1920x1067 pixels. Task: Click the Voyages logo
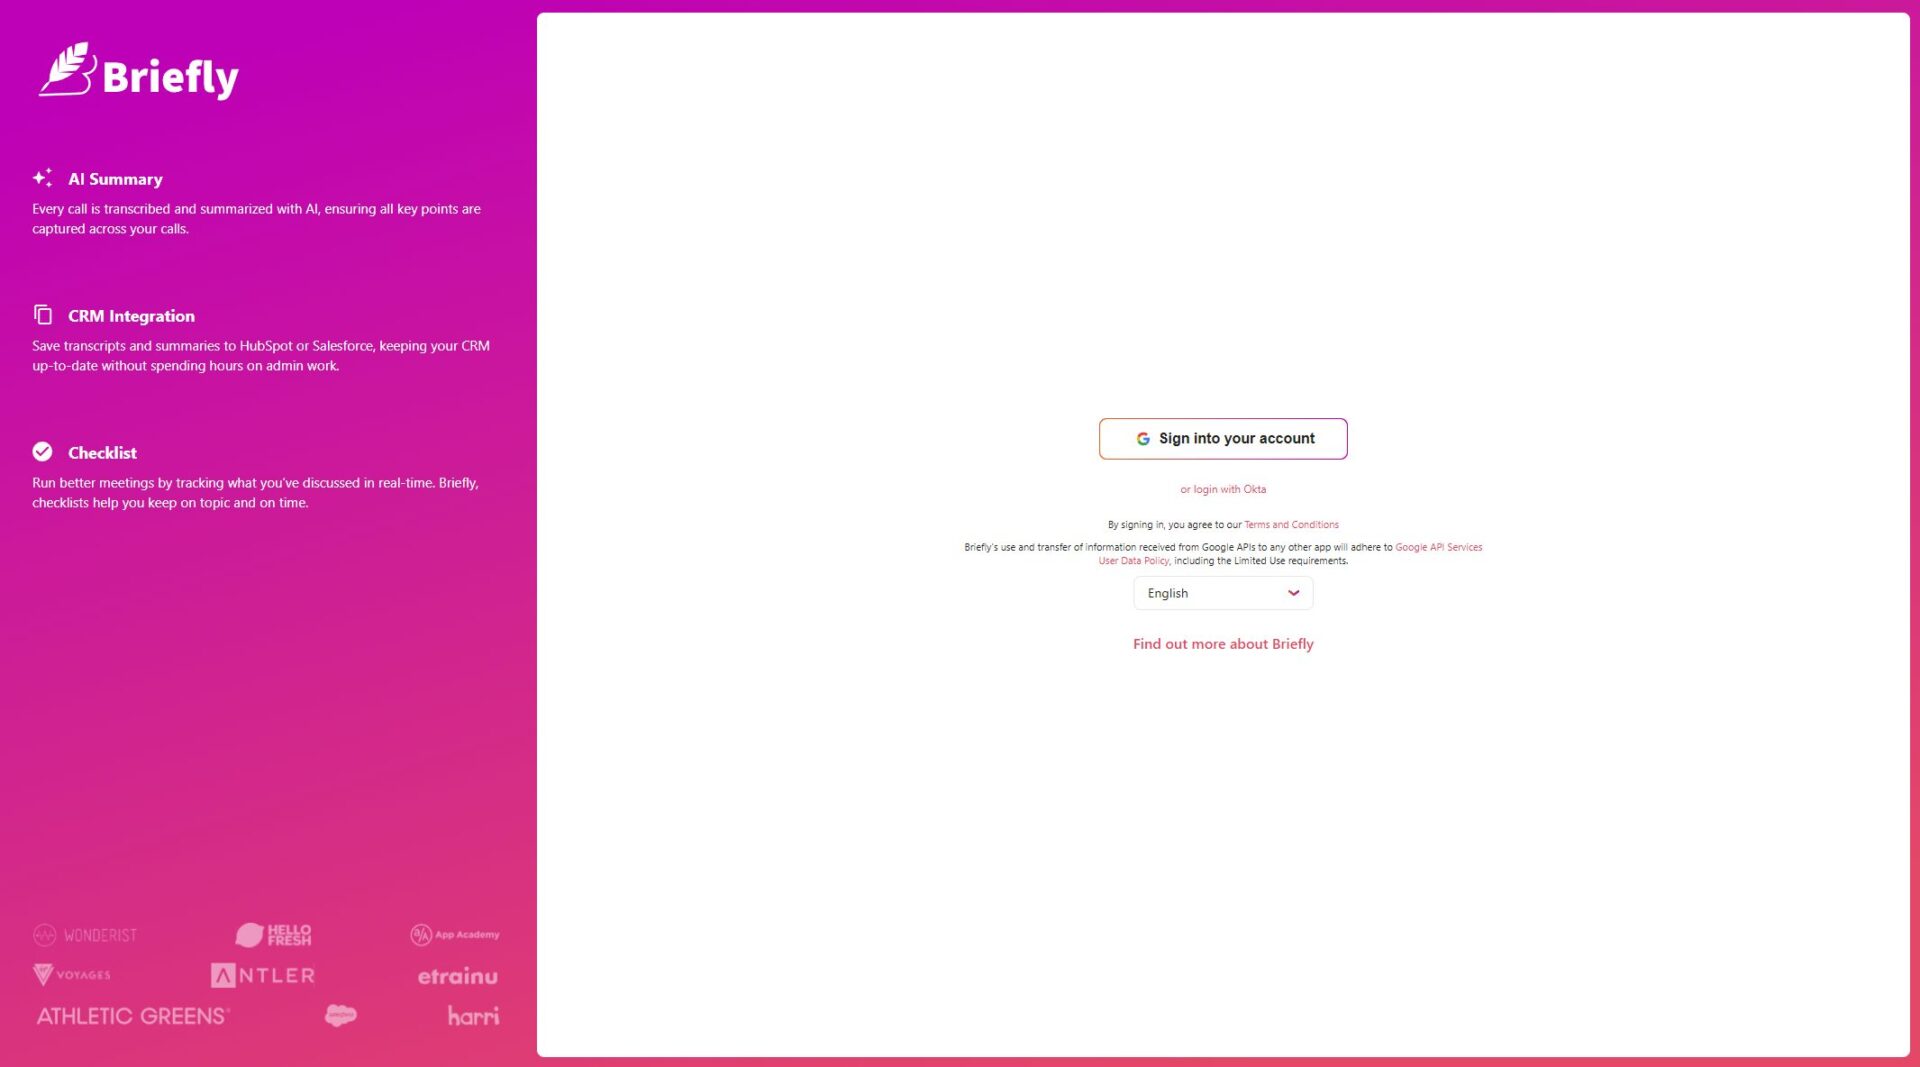click(x=72, y=975)
